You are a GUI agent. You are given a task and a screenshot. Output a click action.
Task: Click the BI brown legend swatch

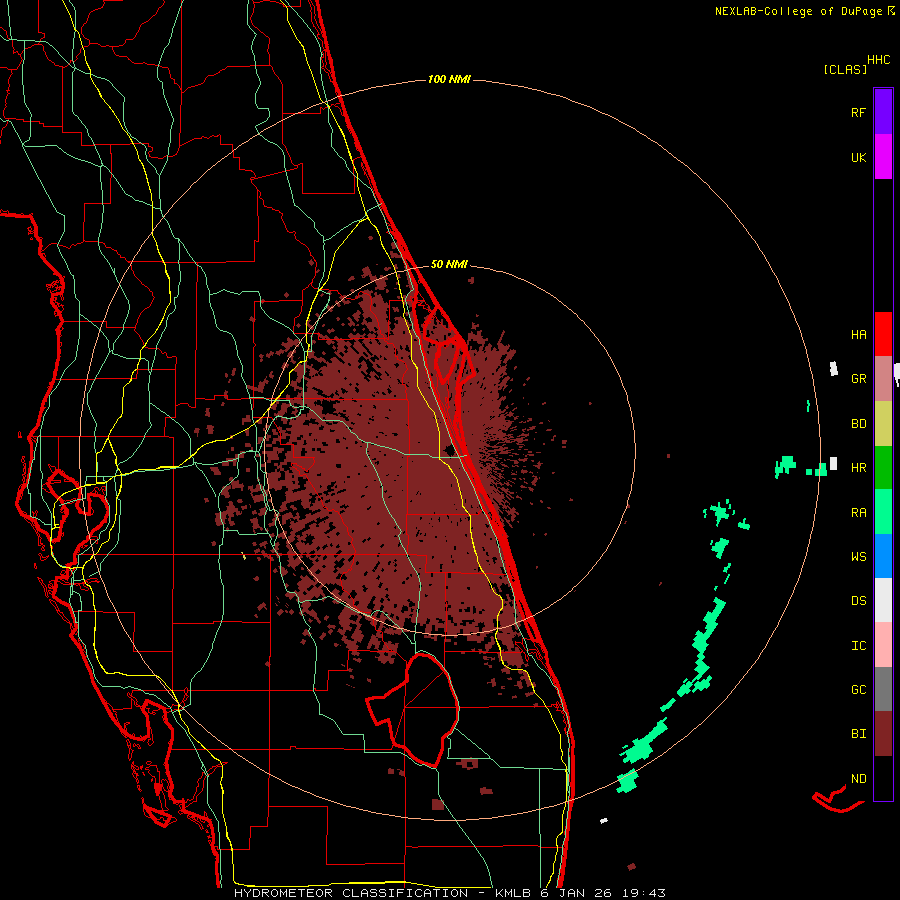[883, 734]
